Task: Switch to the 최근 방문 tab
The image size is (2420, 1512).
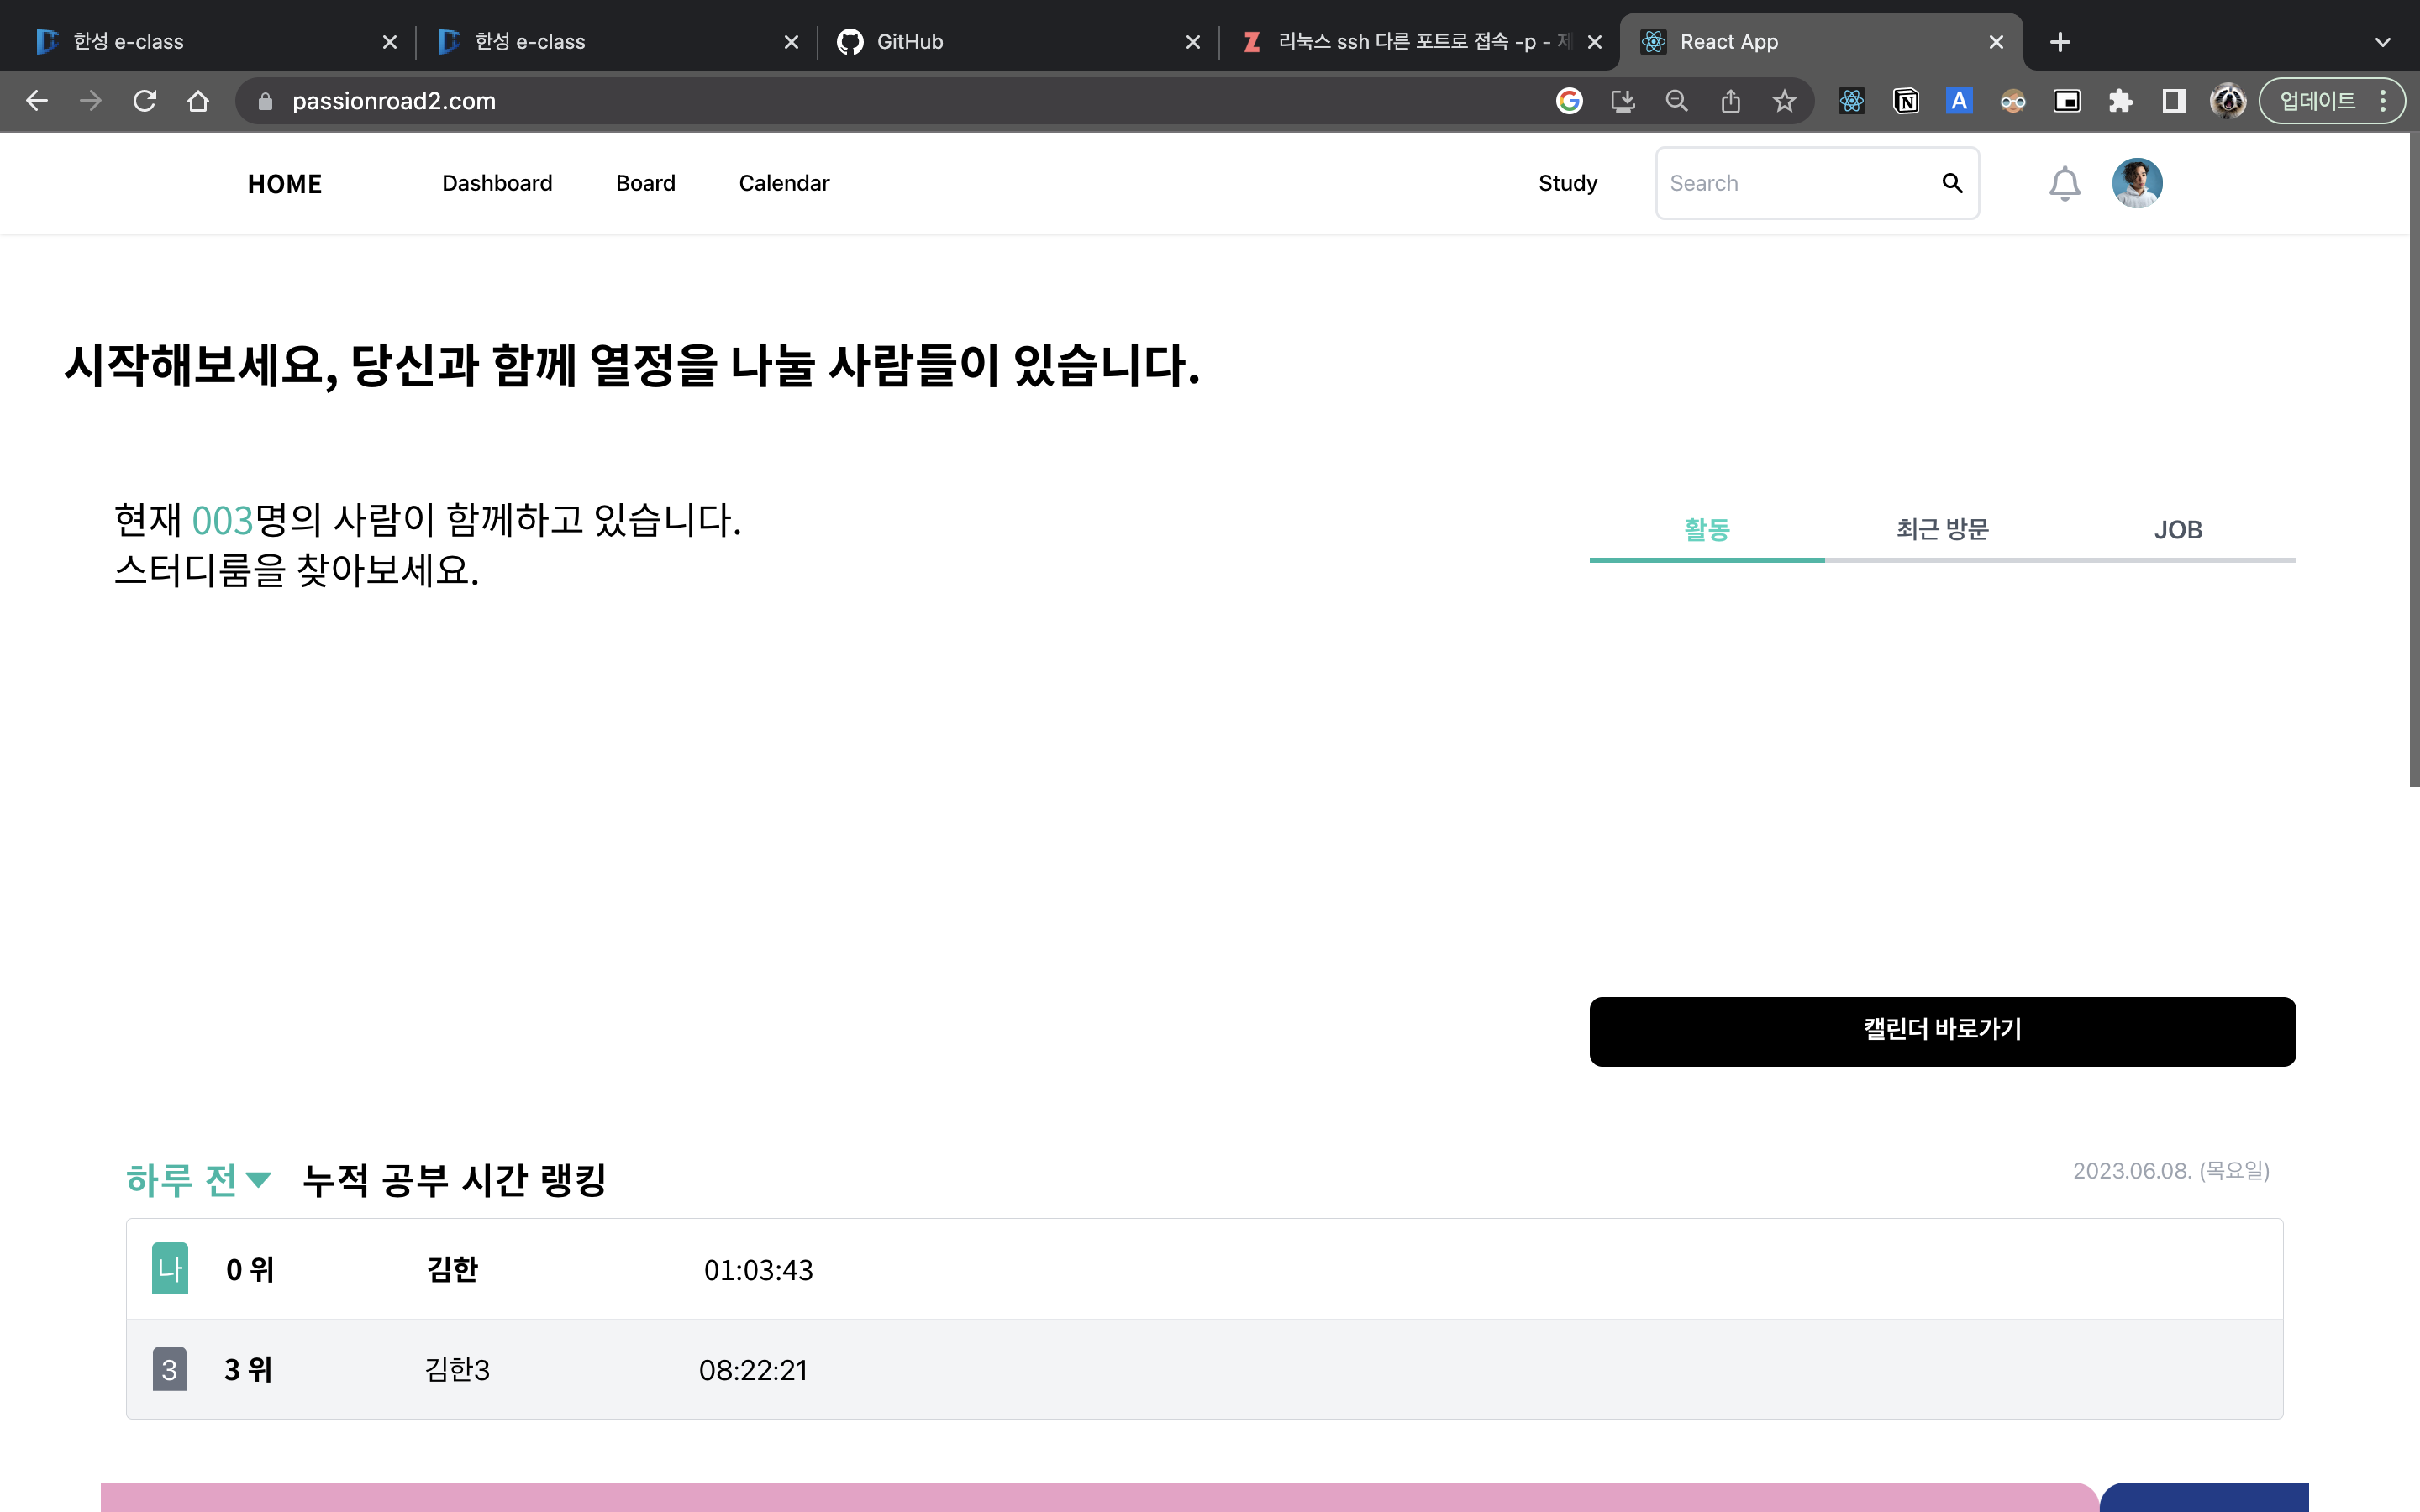Action: 1942,529
